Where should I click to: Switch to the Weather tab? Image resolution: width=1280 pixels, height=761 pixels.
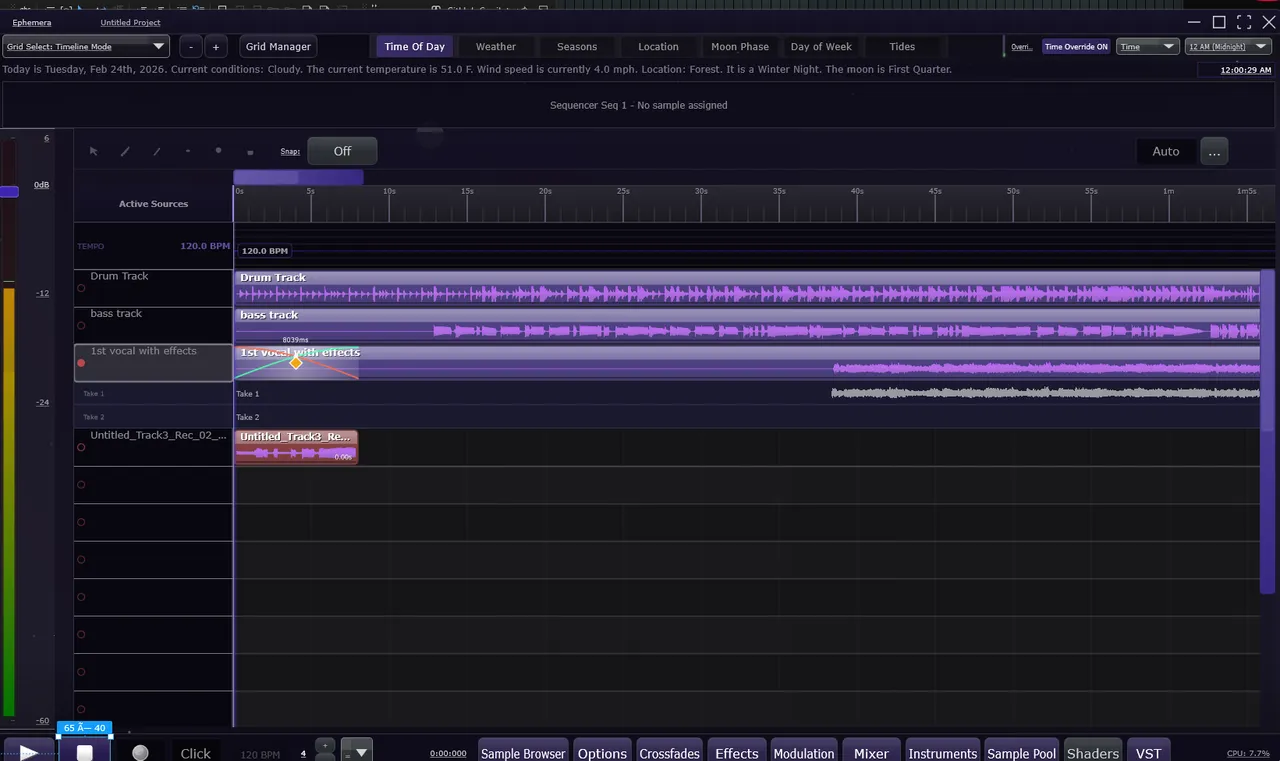[x=496, y=47]
